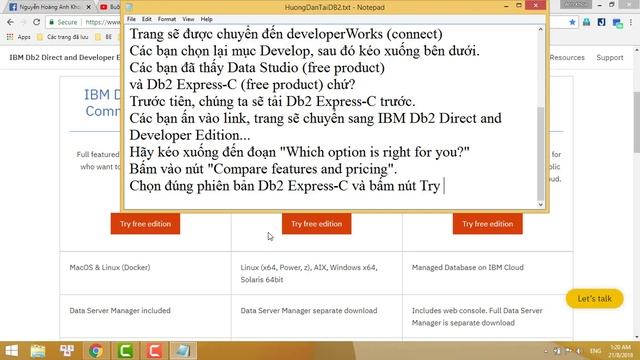Click Try free edition under MacOS & Linux column
The image size is (640, 360).
coord(145,224)
